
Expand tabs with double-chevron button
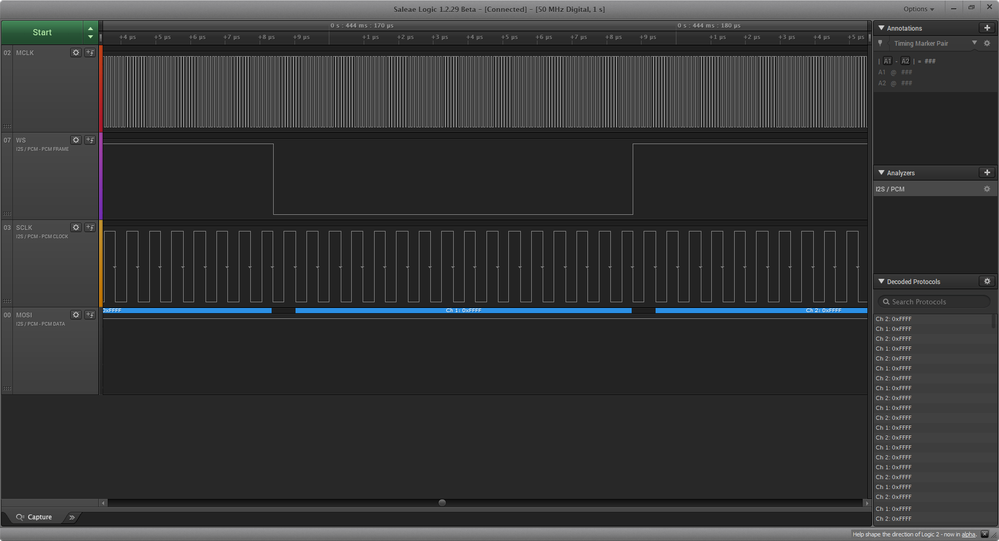tap(72, 517)
